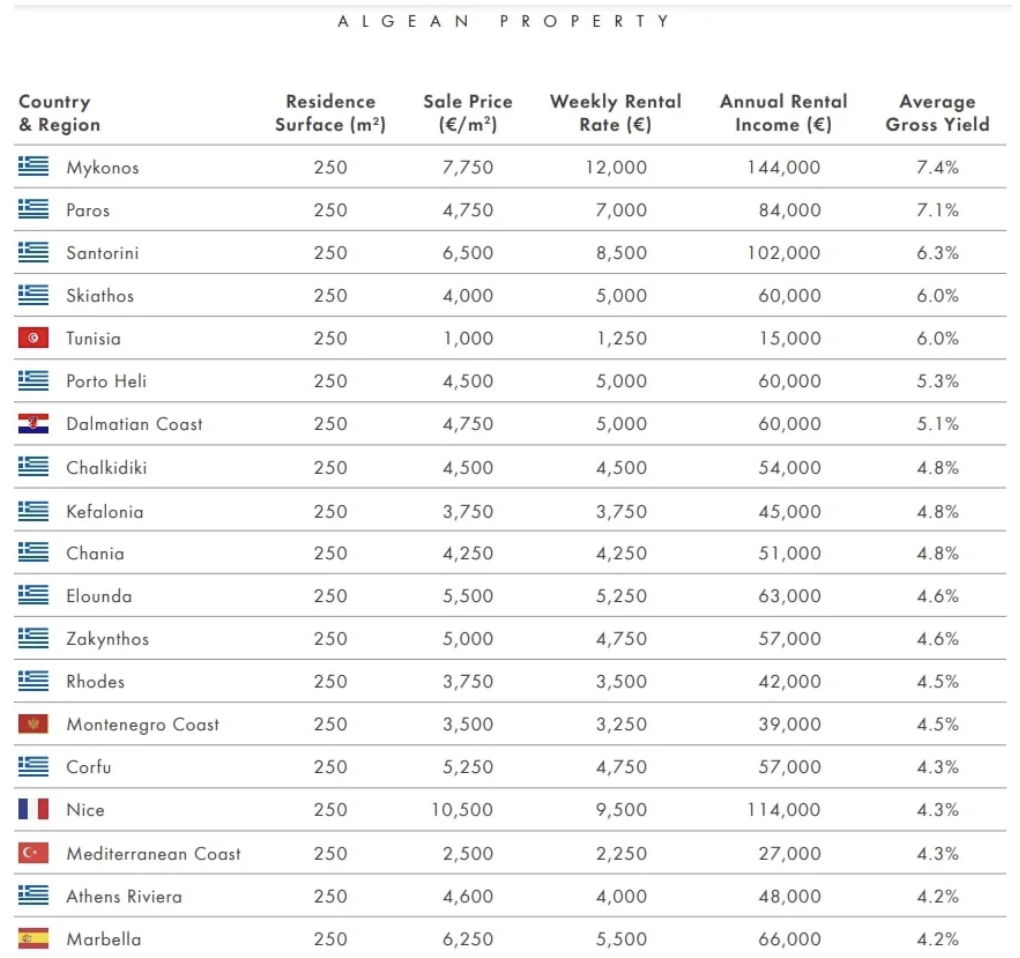Click the French flag next to Nice
Viewport: 1020px width, 958px height.
(33, 810)
